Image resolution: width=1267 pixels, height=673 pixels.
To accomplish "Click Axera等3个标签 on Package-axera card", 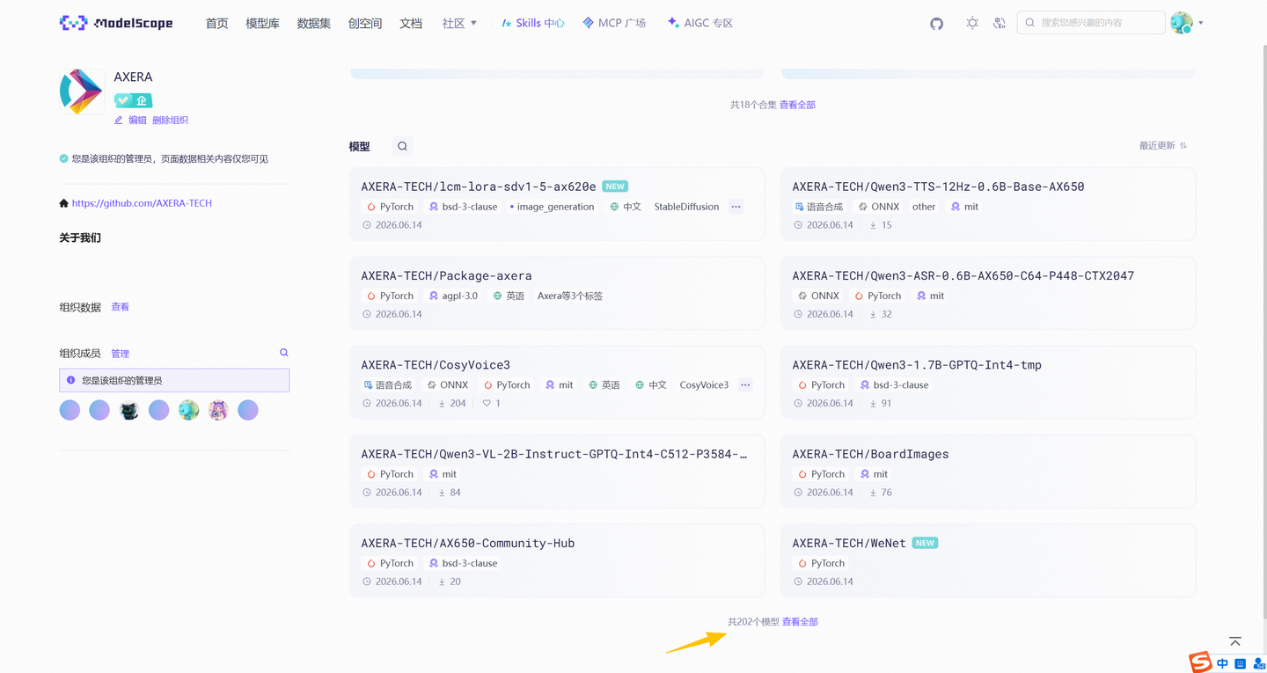I will coord(570,296).
